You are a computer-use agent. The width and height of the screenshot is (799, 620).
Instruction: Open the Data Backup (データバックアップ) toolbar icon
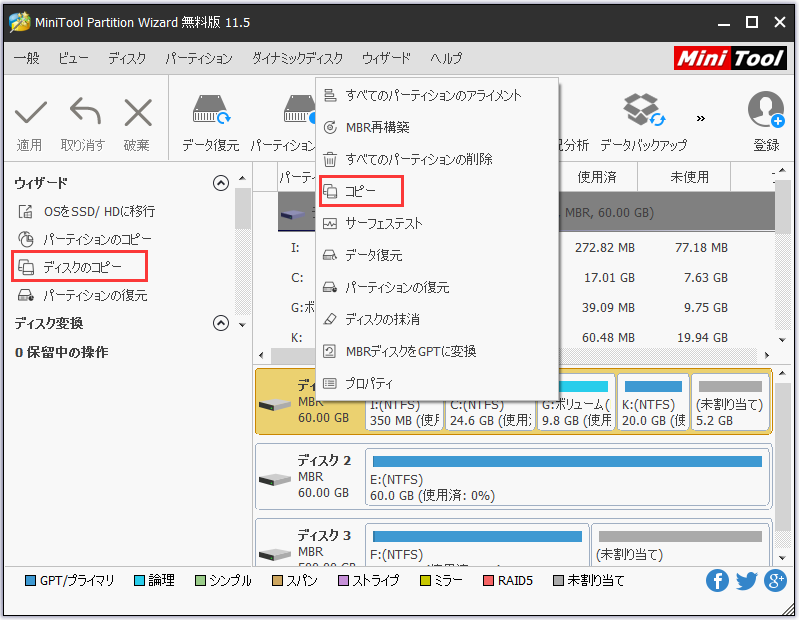[644, 110]
